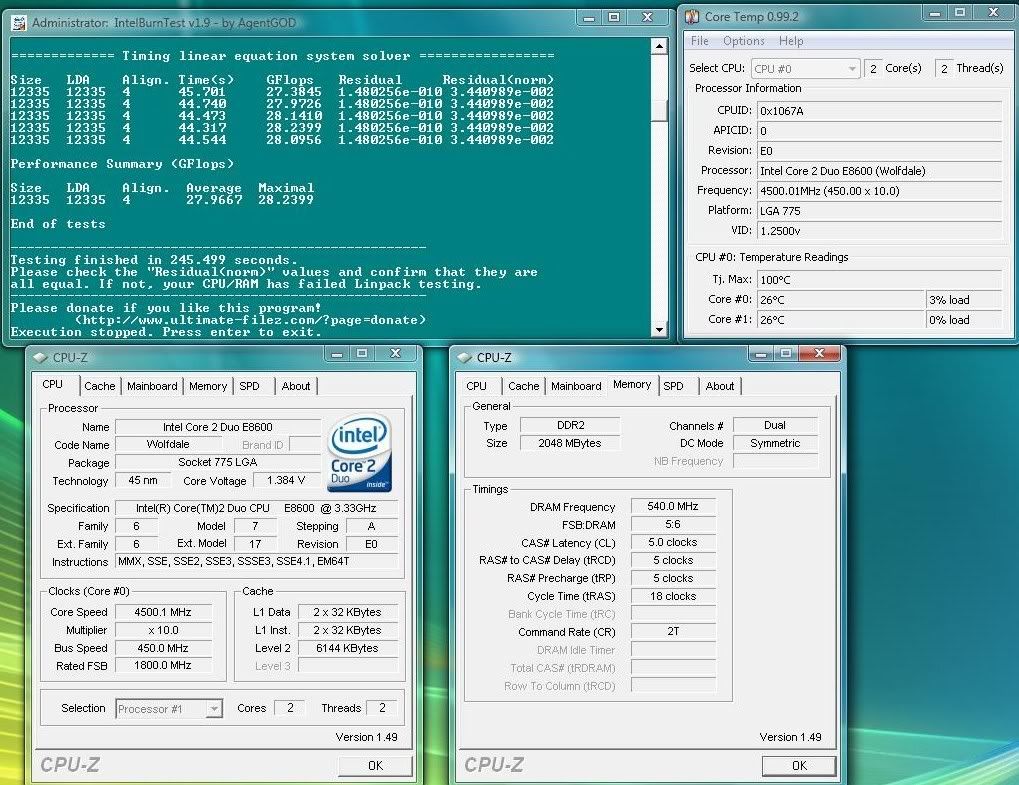Click the Core Temp Processor field

(x=879, y=171)
